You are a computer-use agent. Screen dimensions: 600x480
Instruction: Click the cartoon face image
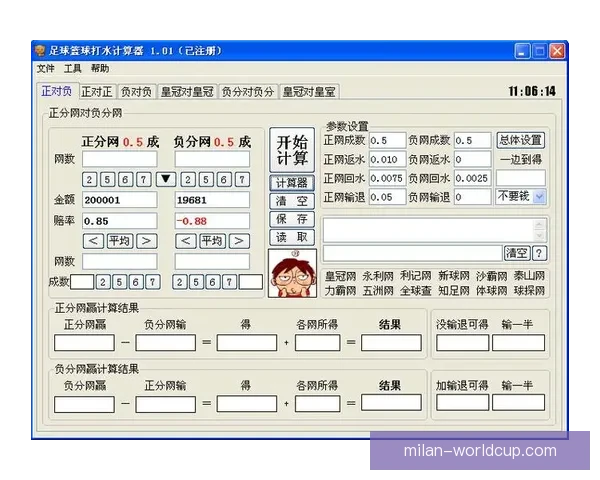293,273
